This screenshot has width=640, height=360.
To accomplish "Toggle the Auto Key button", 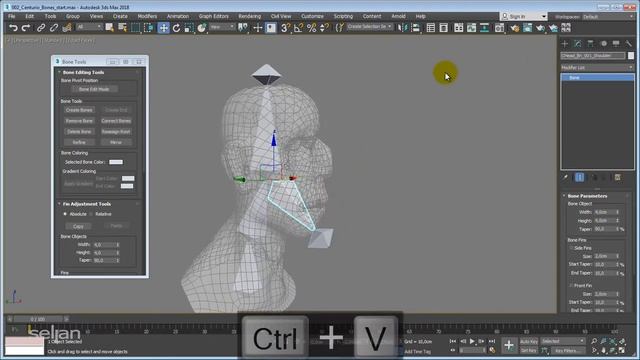I will click(529, 341).
